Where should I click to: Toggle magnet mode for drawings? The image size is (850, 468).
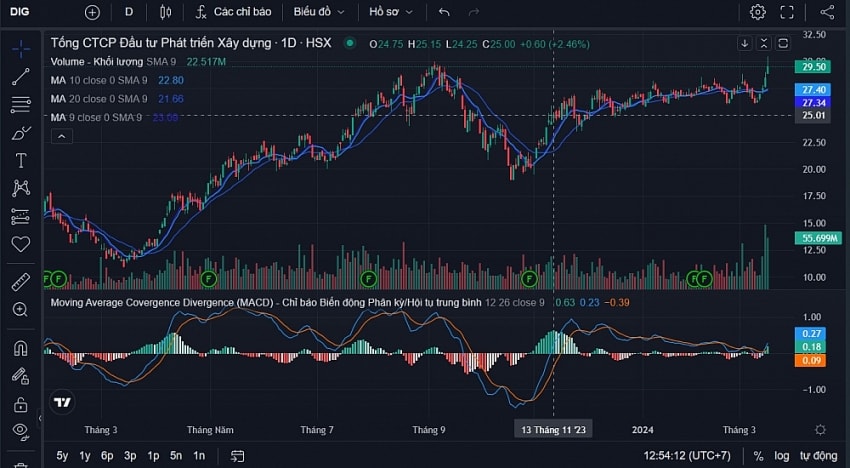click(21, 348)
